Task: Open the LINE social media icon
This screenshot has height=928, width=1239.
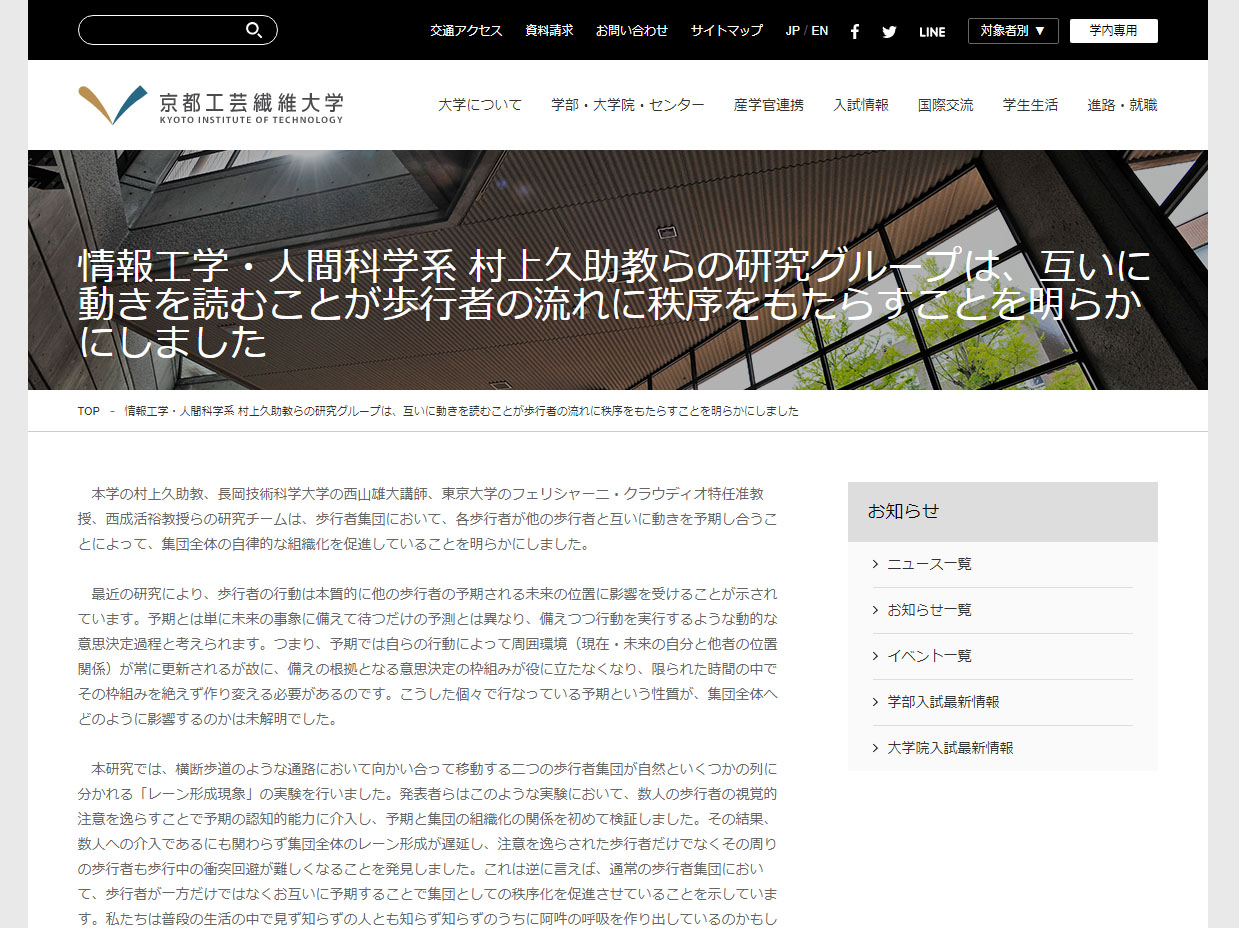Action: pyautogui.click(x=931, y=31)
